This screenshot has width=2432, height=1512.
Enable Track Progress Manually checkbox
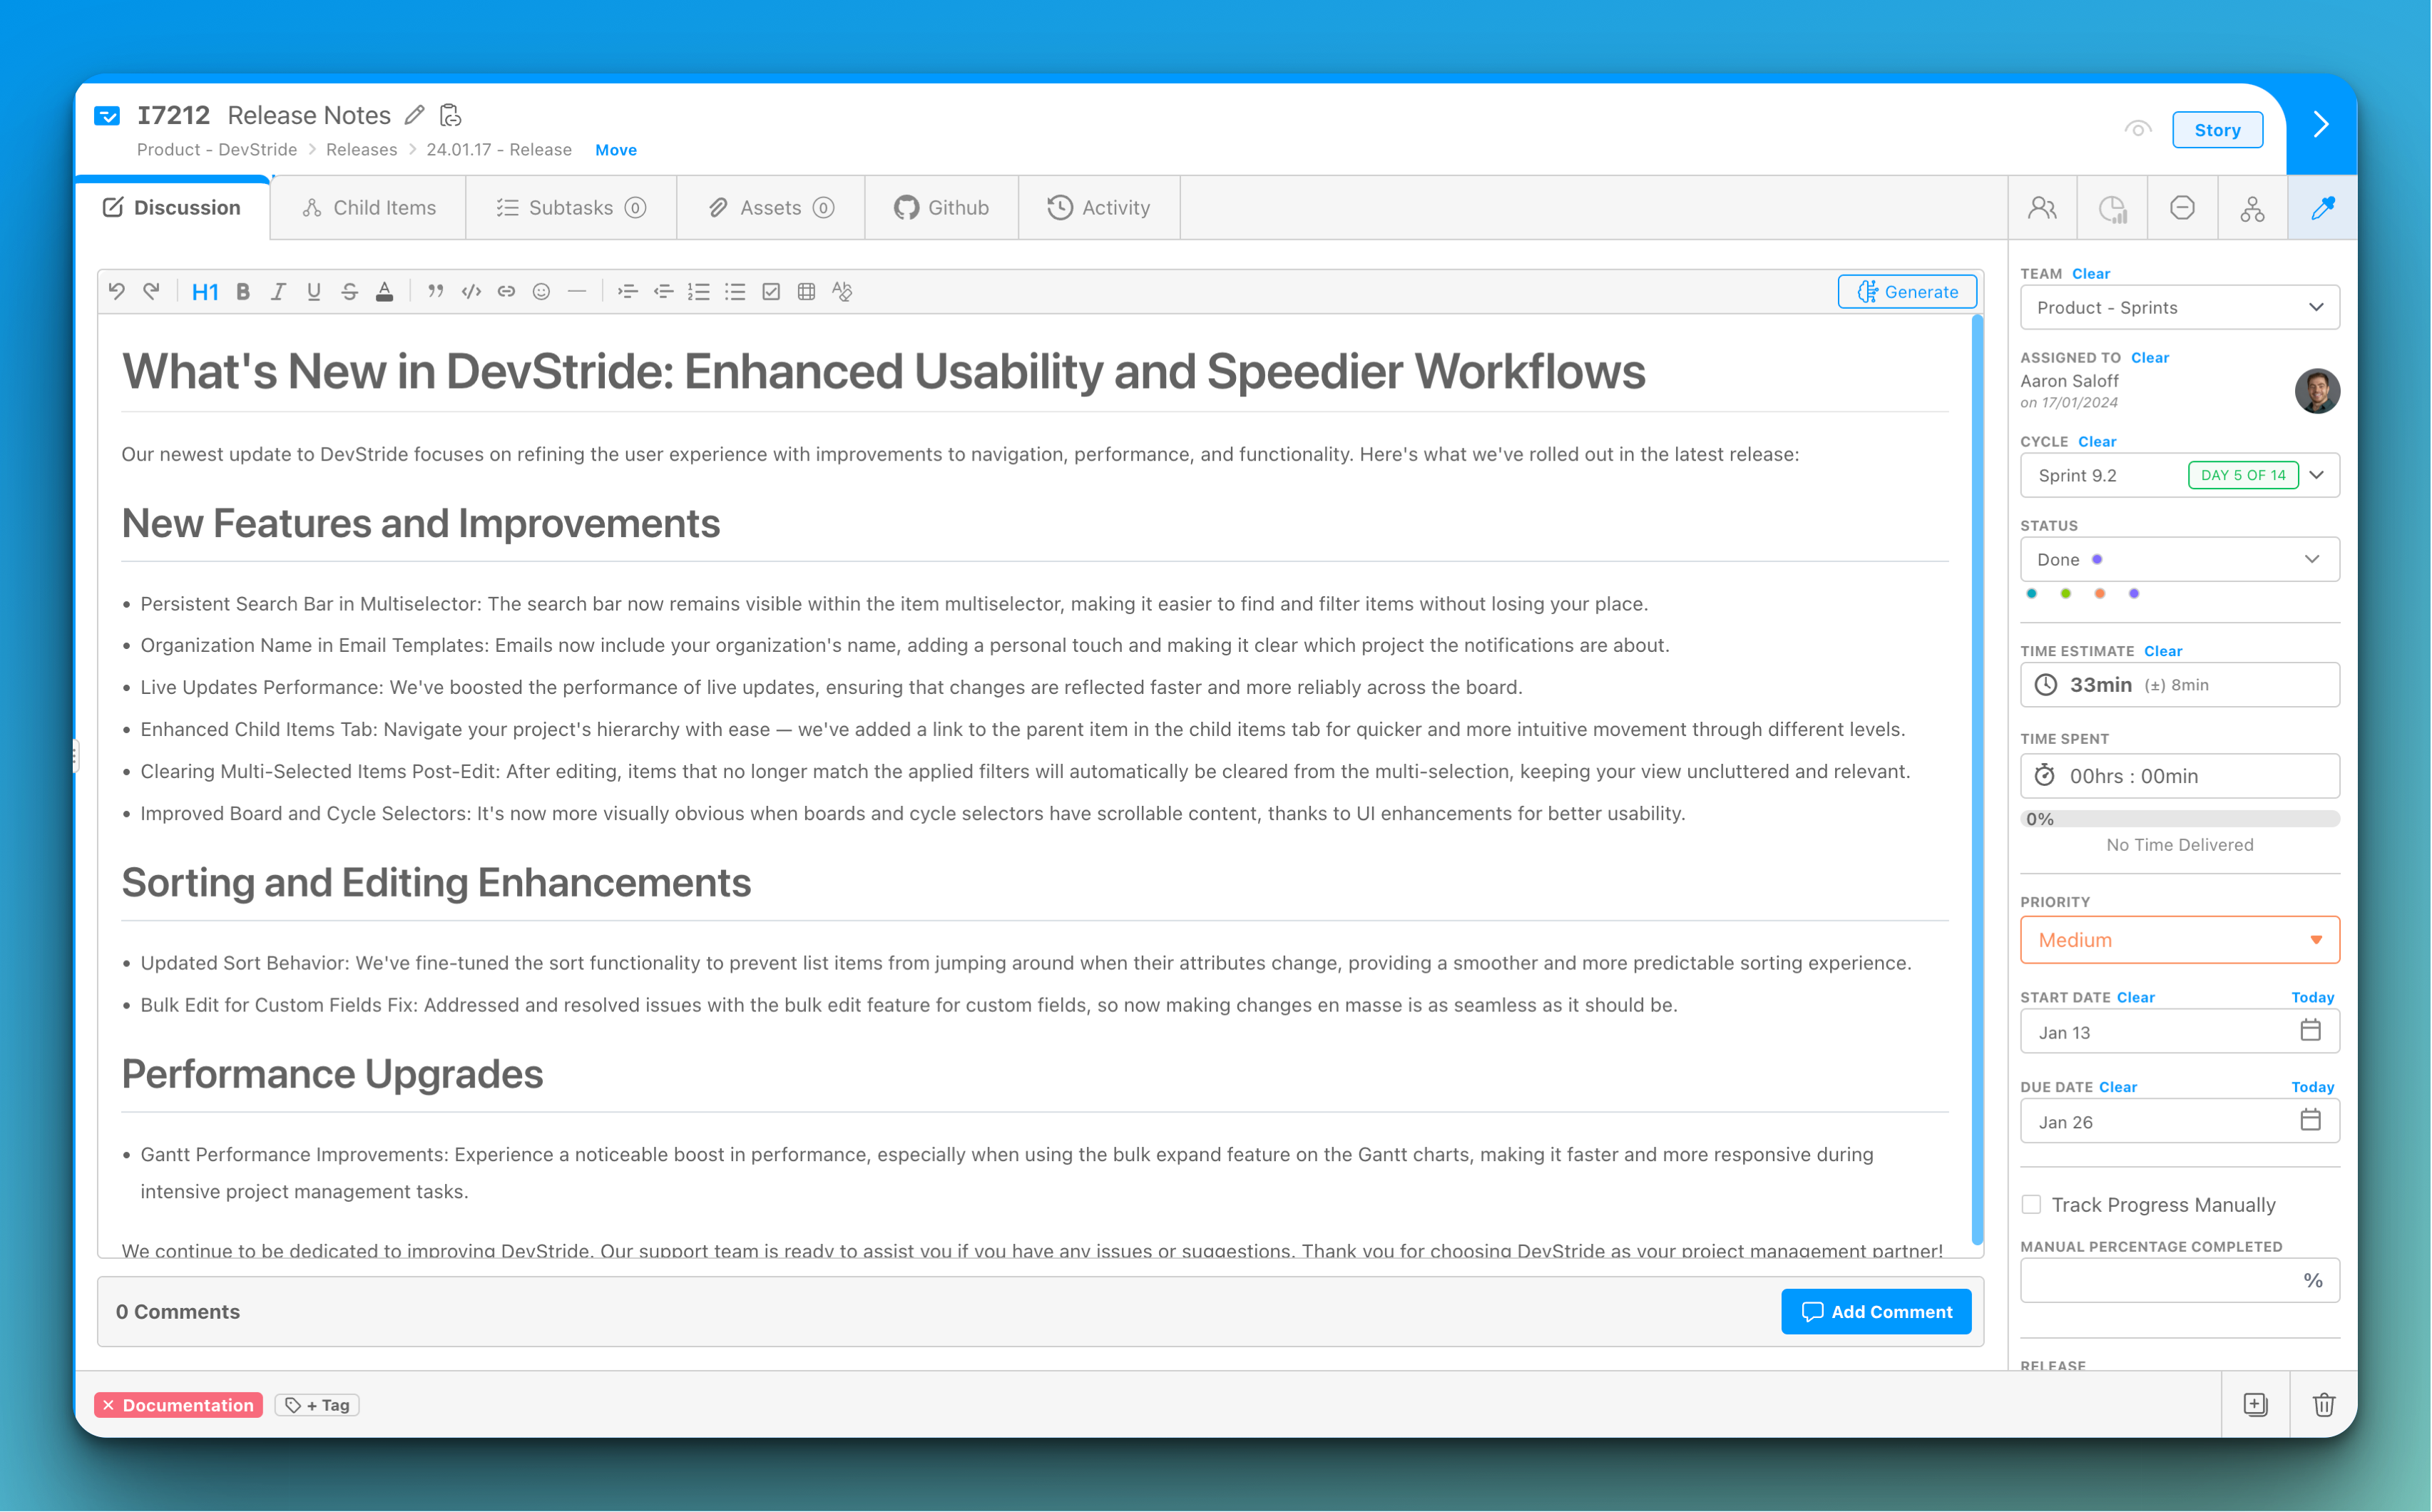[2031, 1204]
